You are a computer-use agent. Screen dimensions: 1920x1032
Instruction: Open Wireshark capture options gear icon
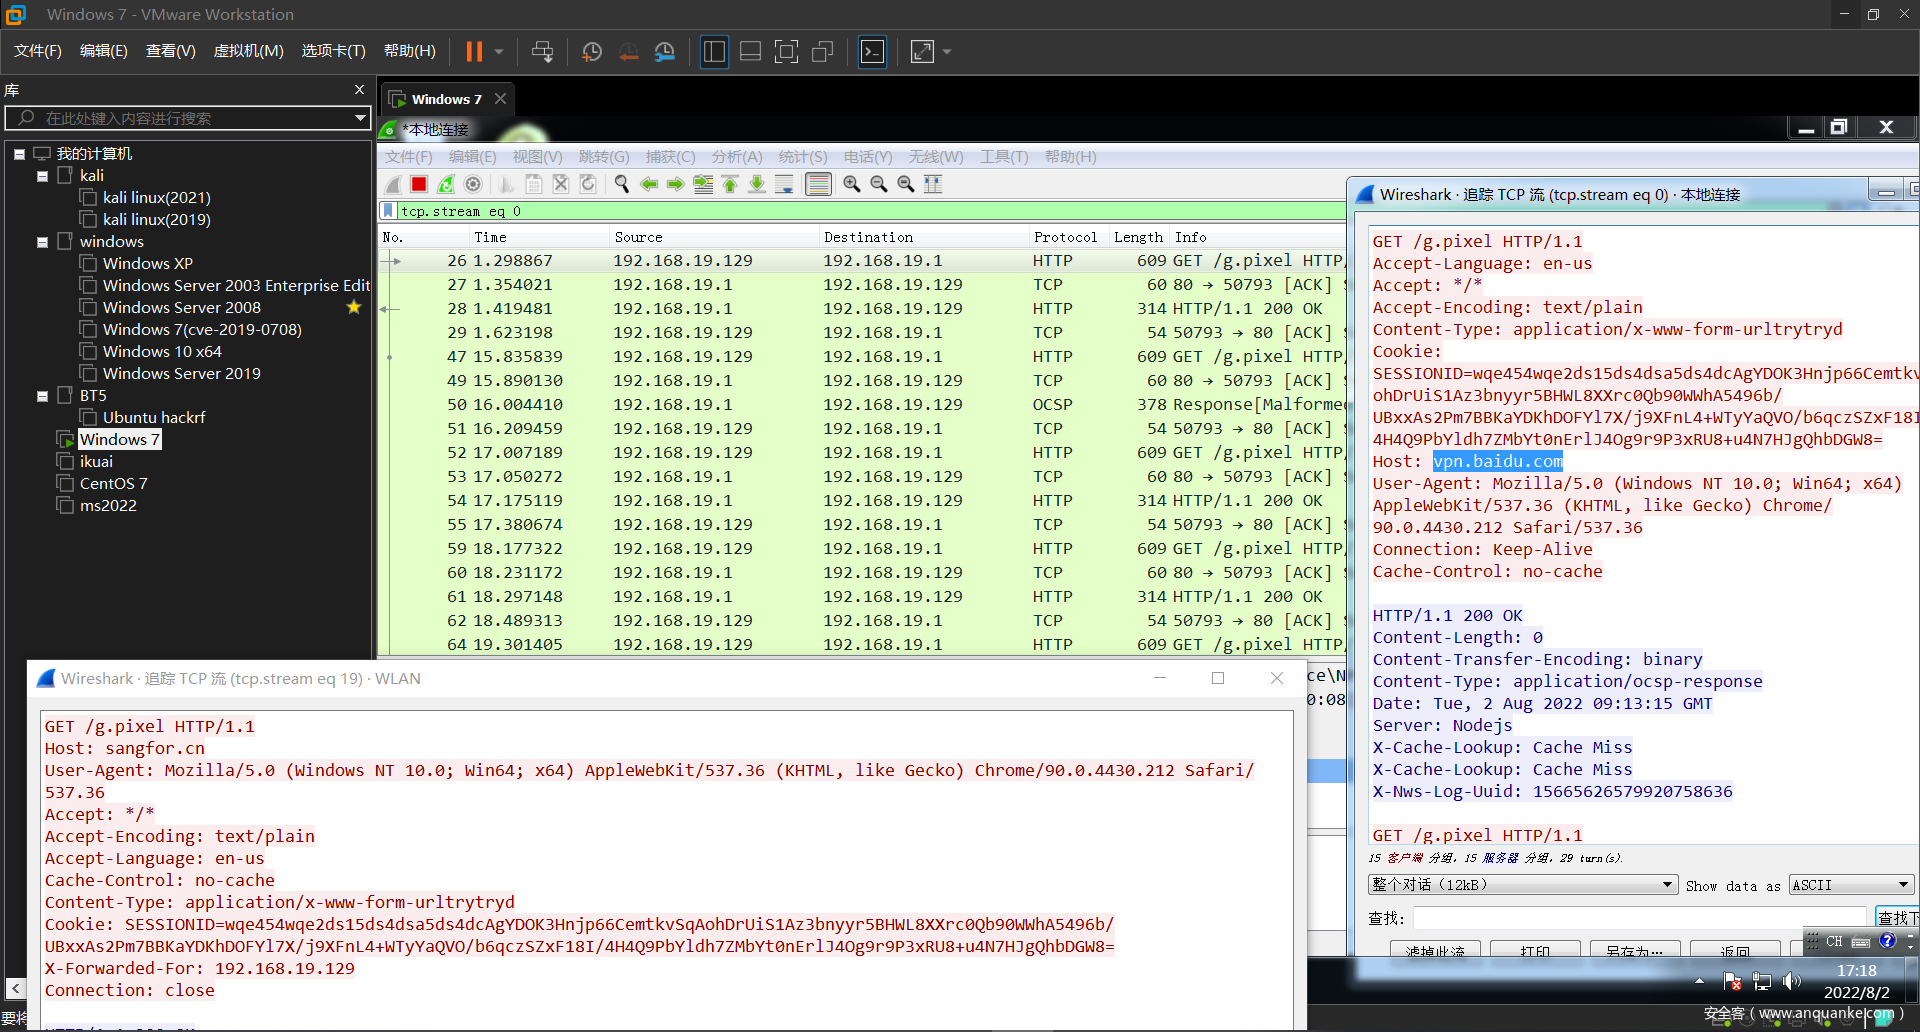click(x=473, y=184)
